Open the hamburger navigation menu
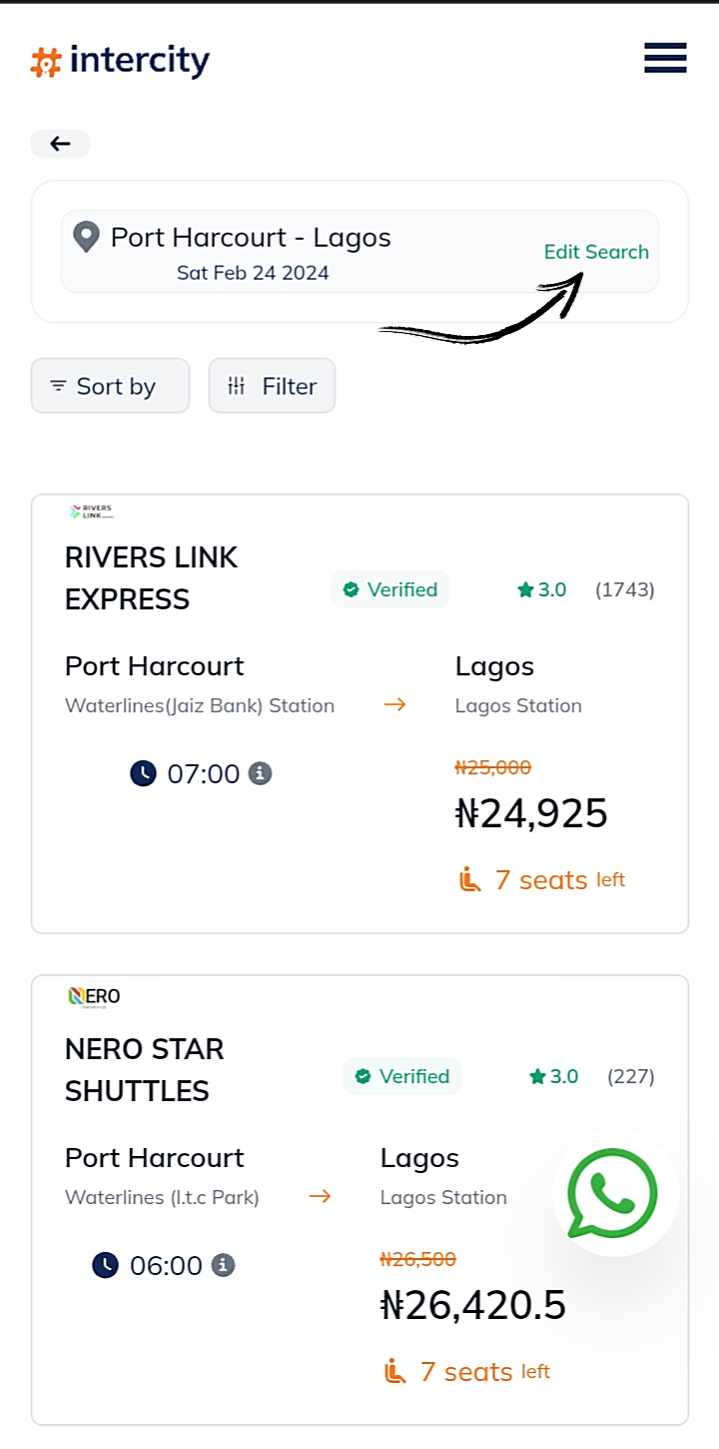 (665, 58)
